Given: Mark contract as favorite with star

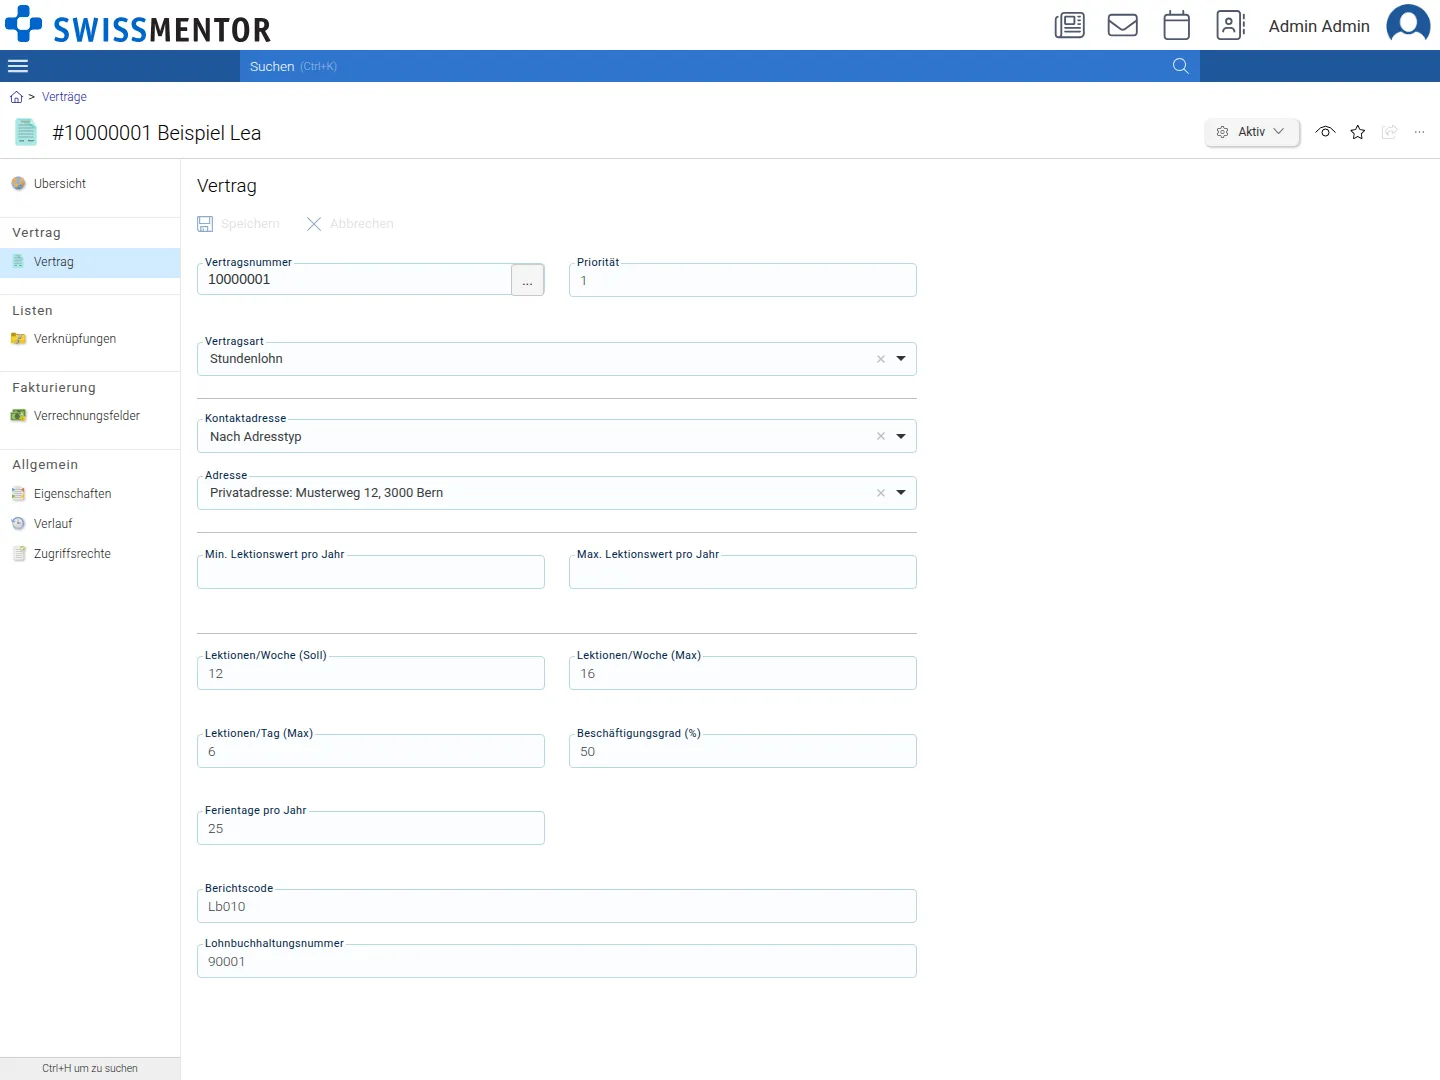Looking at the screenshot, I should pos(1357,132).
